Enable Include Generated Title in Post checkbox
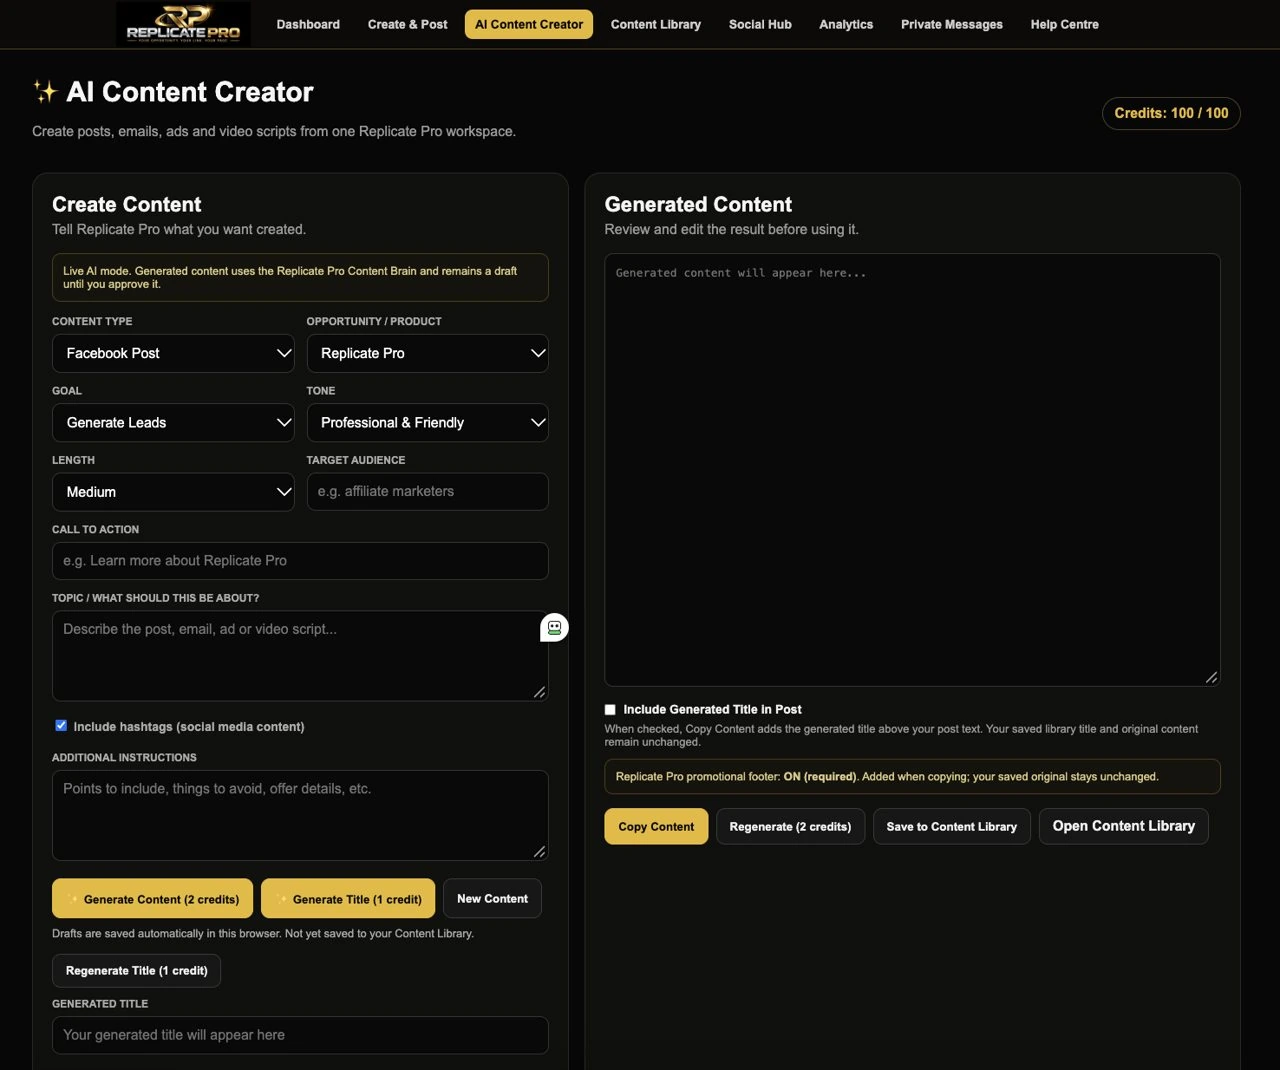This screenshot has height=1070, width=1280. [610, 709]
